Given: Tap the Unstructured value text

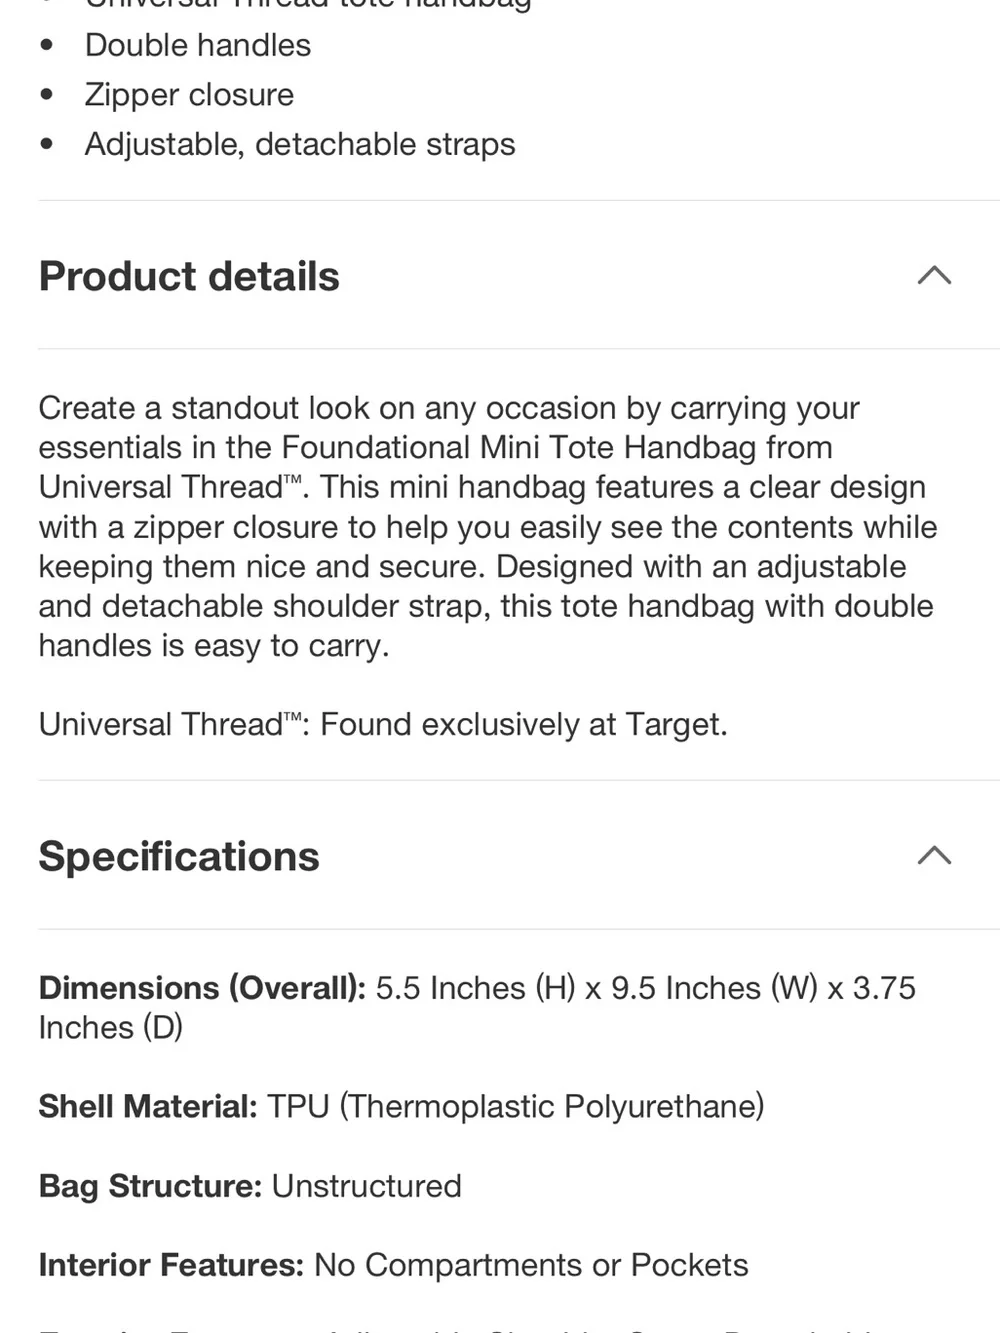Looking at the screenshot, I should 367,1186.
